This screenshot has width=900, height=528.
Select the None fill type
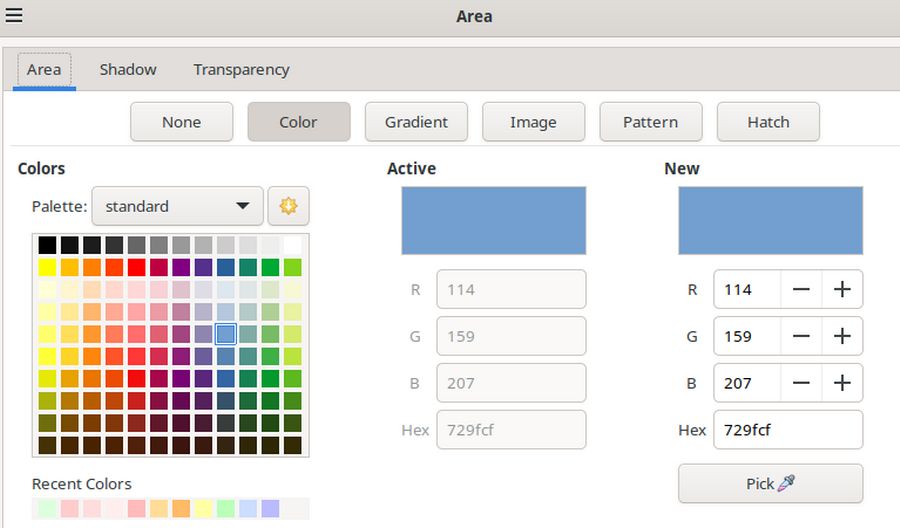[x=181, y=122]
